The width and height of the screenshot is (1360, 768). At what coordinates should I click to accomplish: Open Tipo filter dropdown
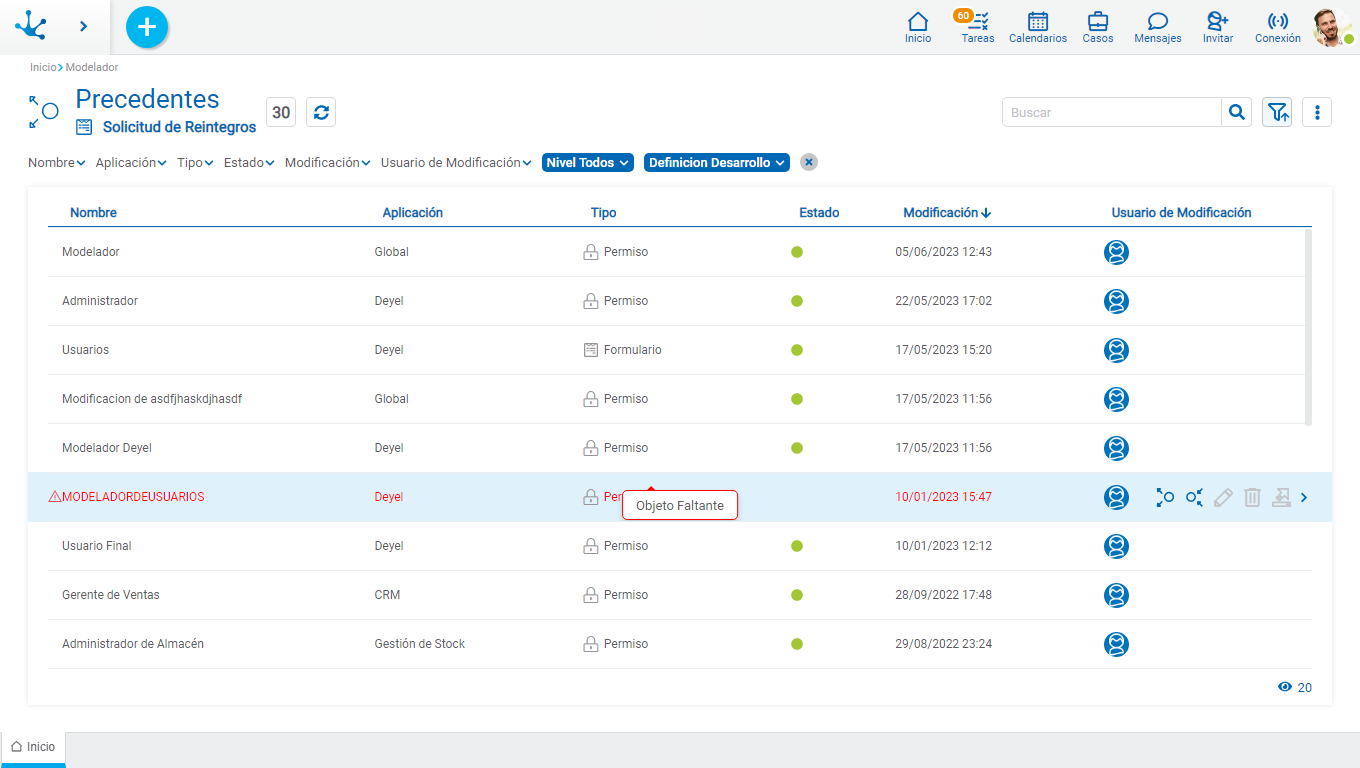[x=195, y=162]
